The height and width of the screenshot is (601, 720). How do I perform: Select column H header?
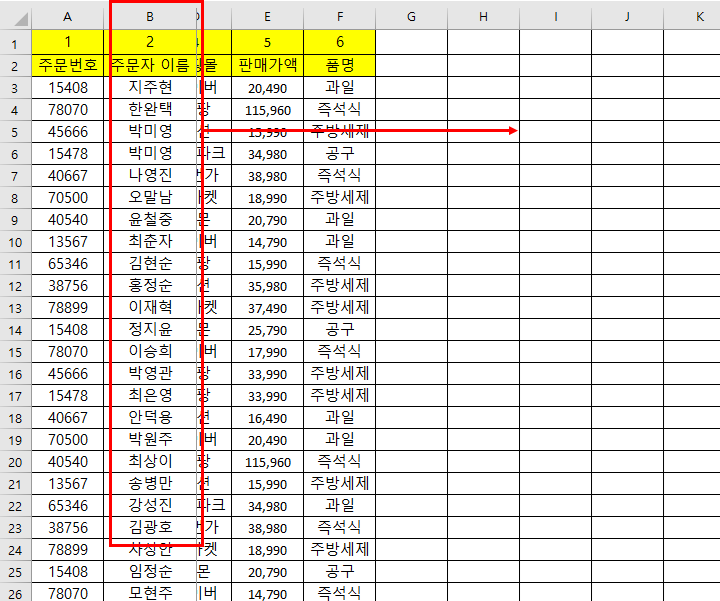[x=484, y=17]
